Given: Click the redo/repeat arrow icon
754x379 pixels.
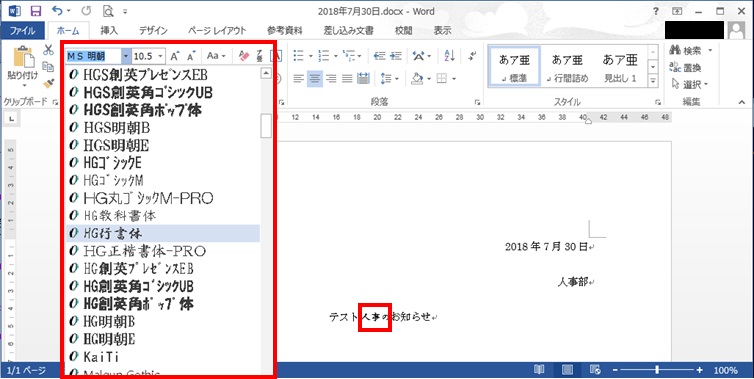Looking at the screenshot, I should coord(86,11).
